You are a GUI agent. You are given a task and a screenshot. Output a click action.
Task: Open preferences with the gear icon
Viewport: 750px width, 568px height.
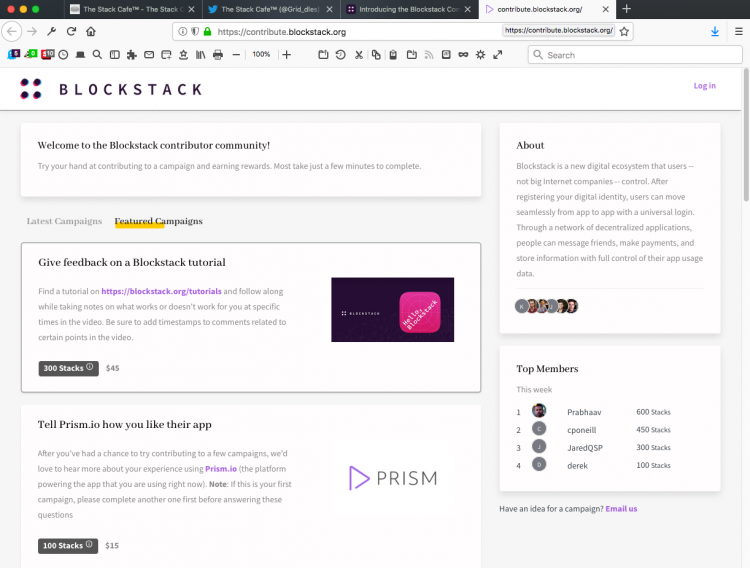(480, 55)
